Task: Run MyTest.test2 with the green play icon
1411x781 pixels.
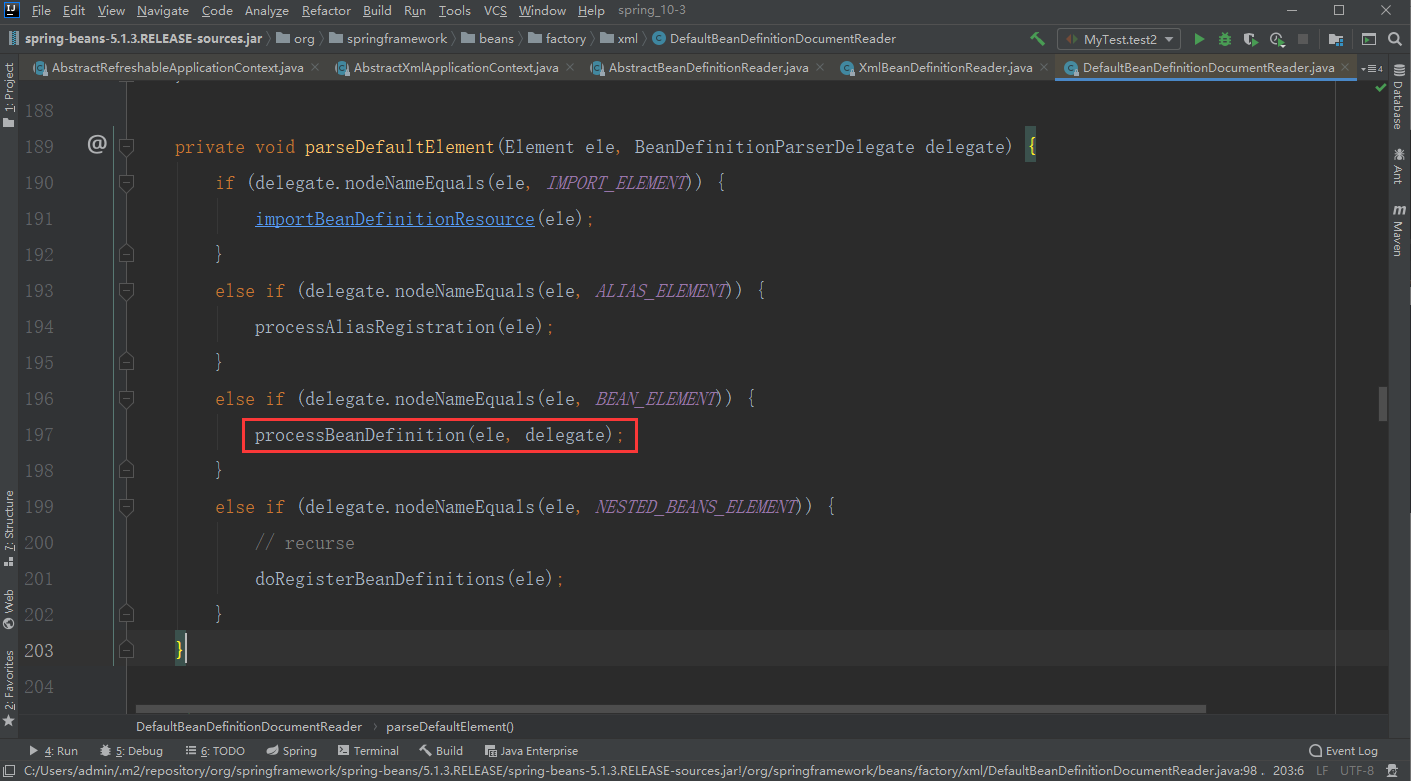Action: pos(1199,39)
